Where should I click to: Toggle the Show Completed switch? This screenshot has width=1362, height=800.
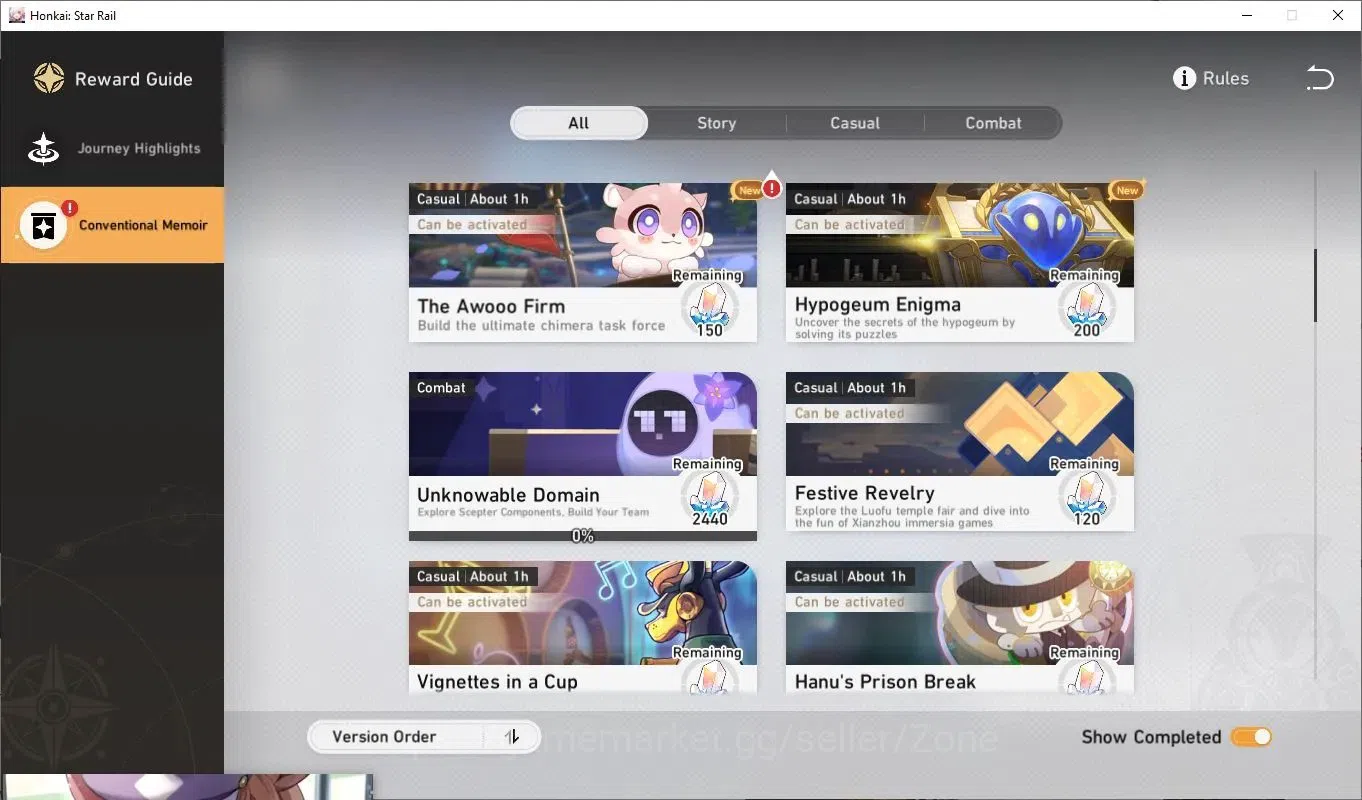click(1251, 737)
